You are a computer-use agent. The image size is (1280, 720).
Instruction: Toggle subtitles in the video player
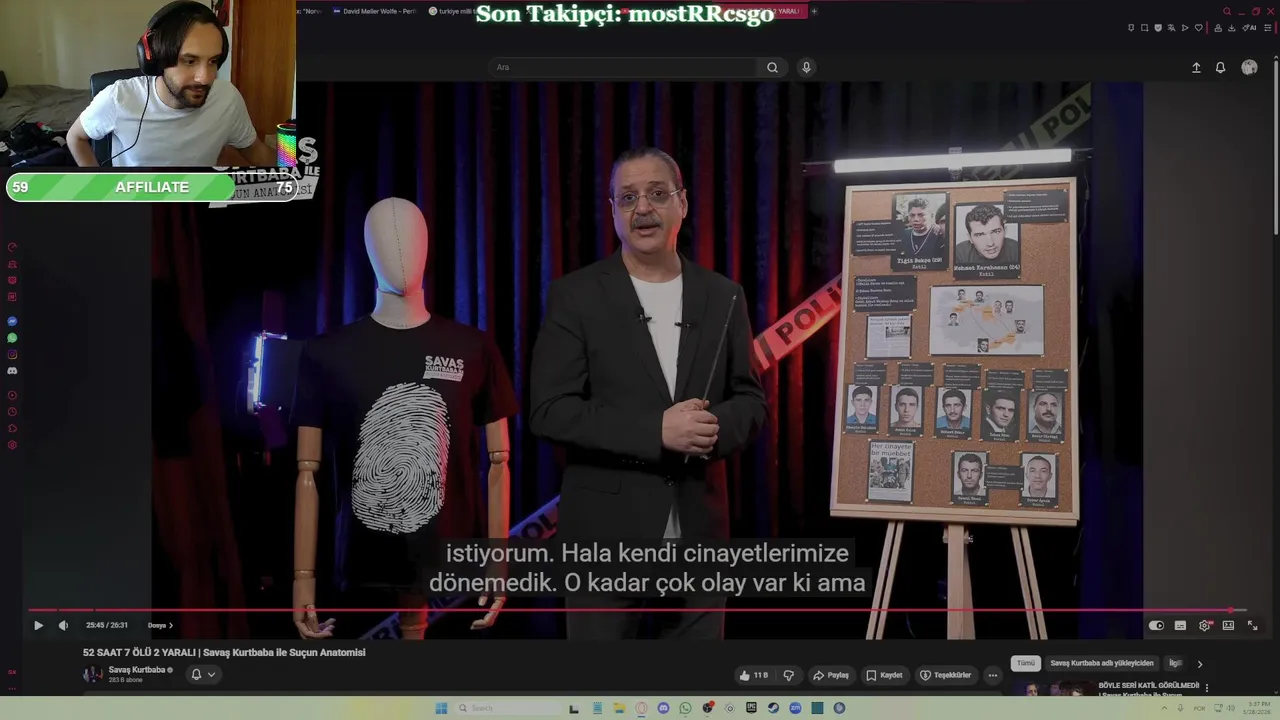(x=1180, y=625)
